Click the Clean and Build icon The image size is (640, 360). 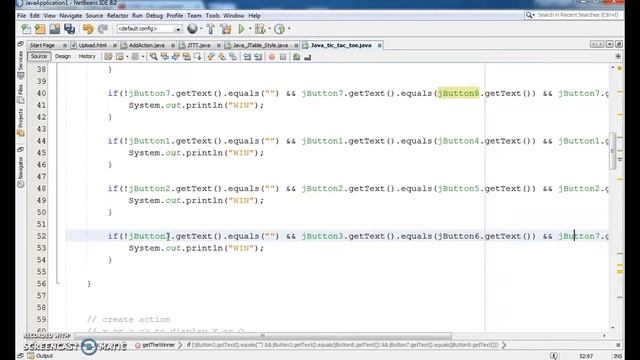click(x=226, y=29)
